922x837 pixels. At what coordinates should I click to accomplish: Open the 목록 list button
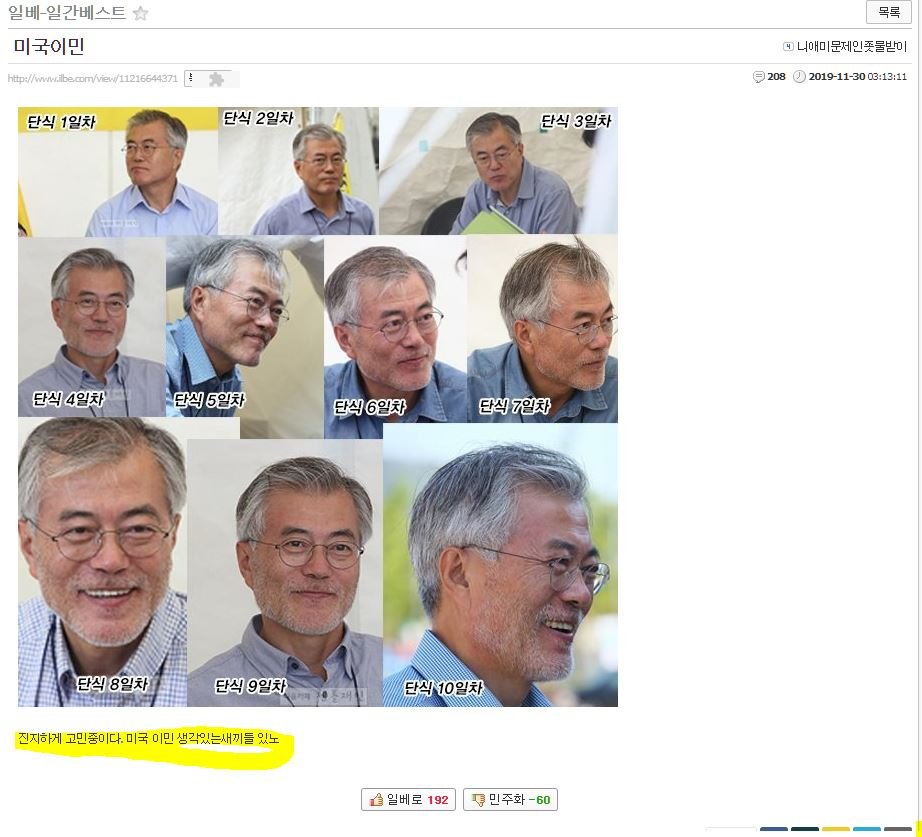coord(888,12)
